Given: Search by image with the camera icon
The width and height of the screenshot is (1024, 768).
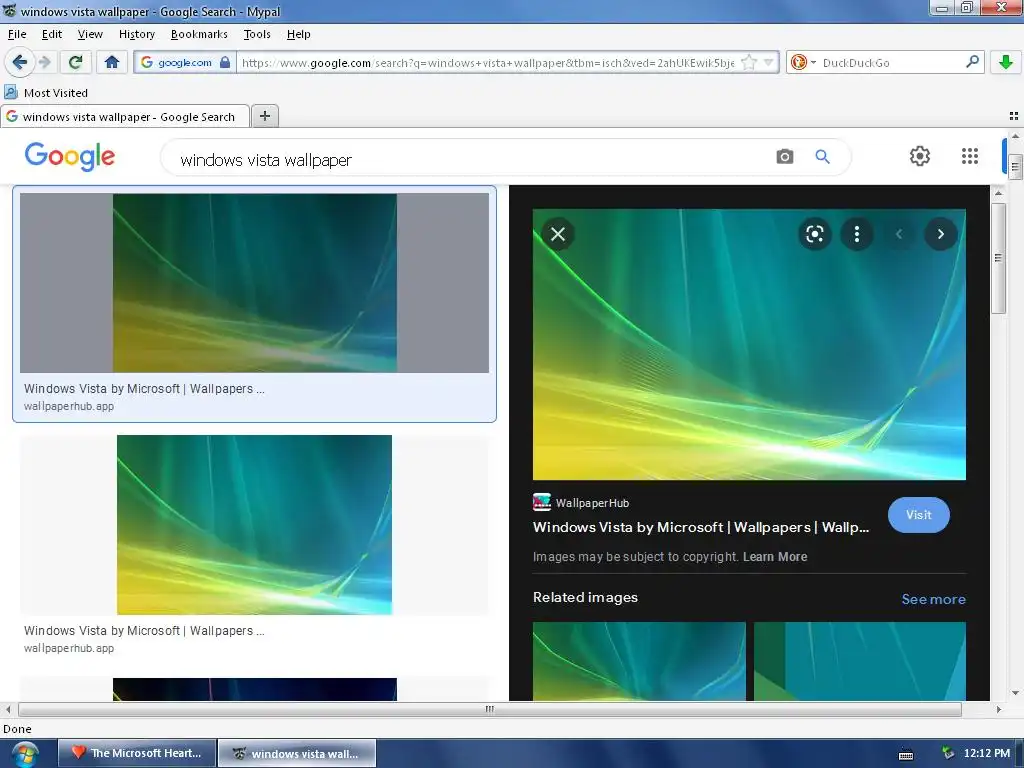Looking at the screenshot, I should point(784,157).
